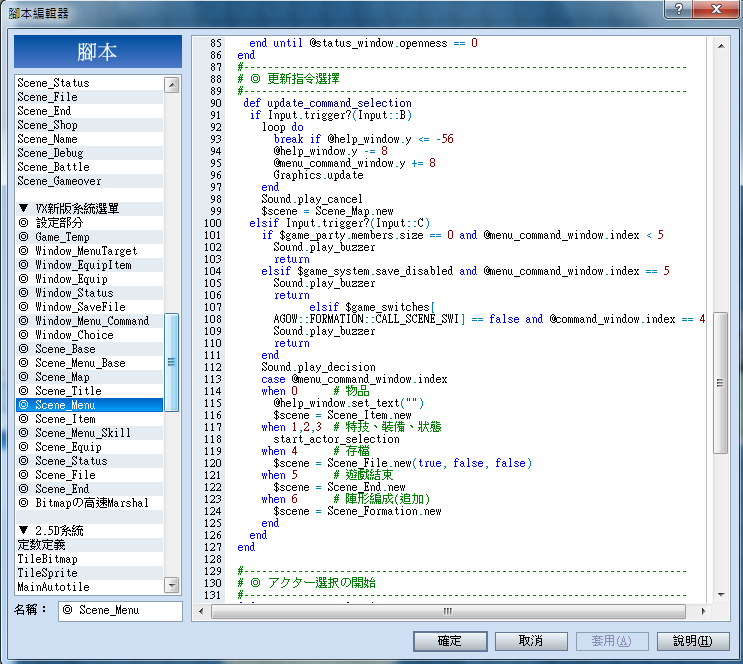Click the script list scrollbar thumb
The image size is (743, 664).
coord(172,362)
